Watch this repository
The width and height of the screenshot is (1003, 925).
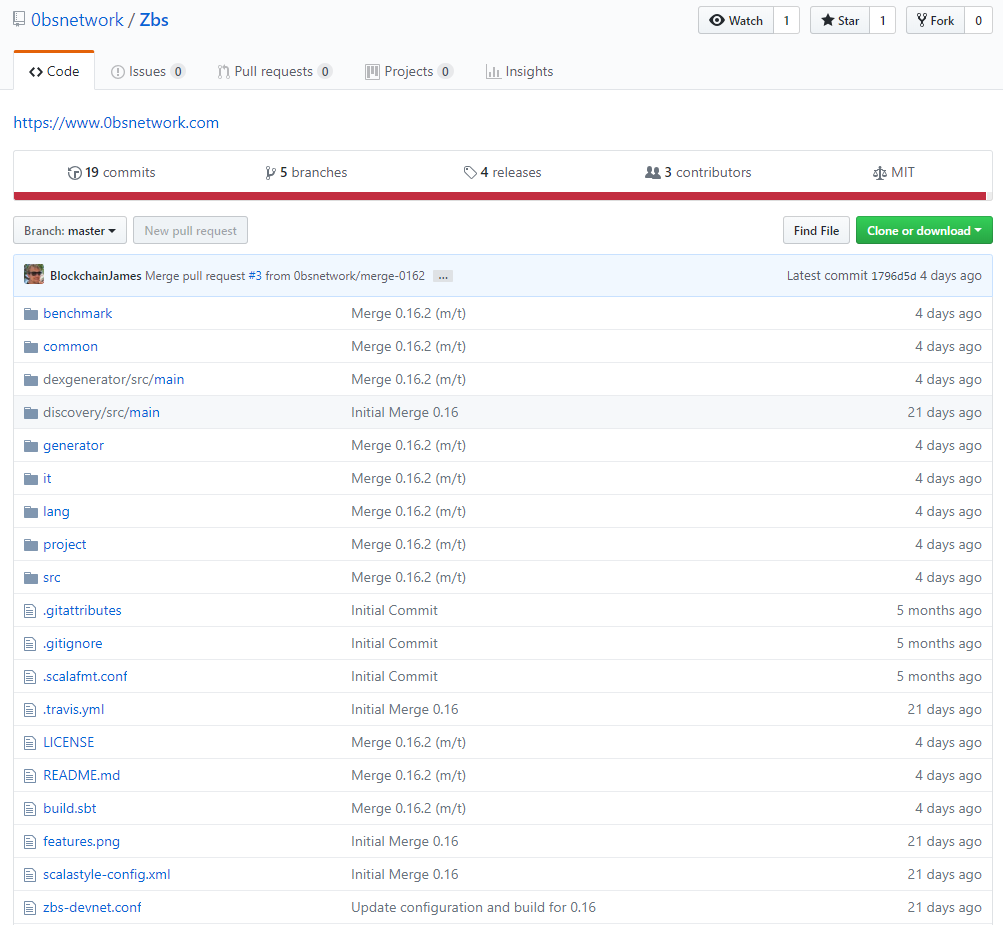click(x=736, y=20)
